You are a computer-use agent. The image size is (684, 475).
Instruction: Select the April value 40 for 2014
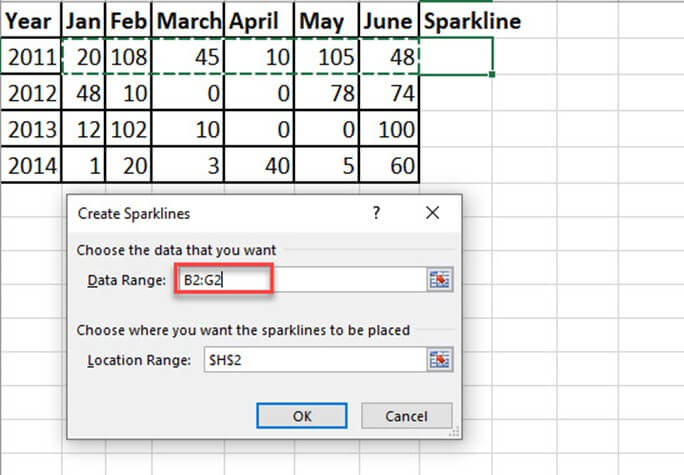[x=260, y=166]
